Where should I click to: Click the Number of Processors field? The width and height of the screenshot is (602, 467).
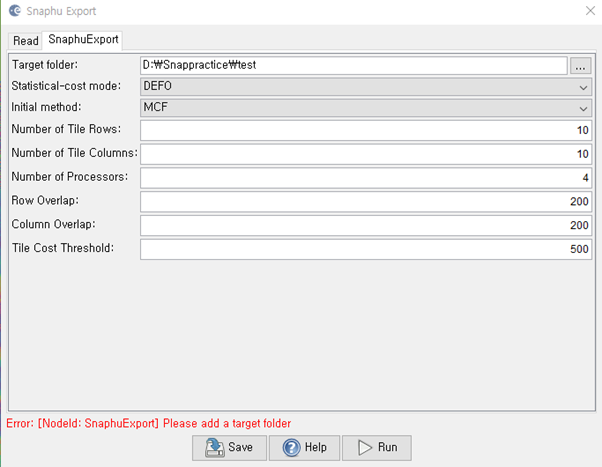point(366,178)
